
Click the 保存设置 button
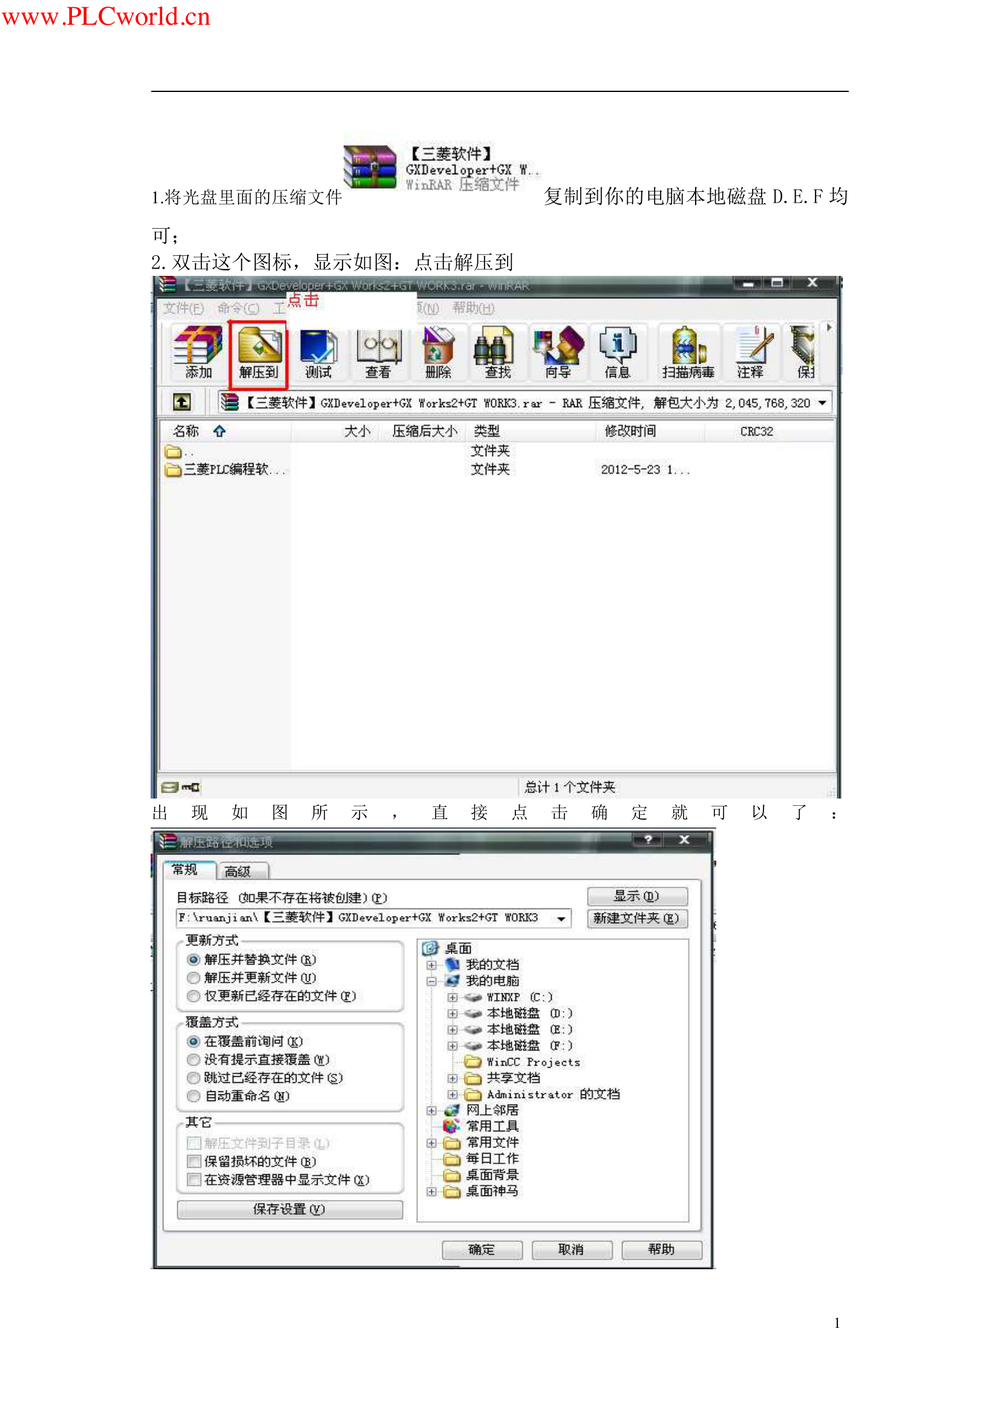pyautogui.click(x=289, y=1209)
